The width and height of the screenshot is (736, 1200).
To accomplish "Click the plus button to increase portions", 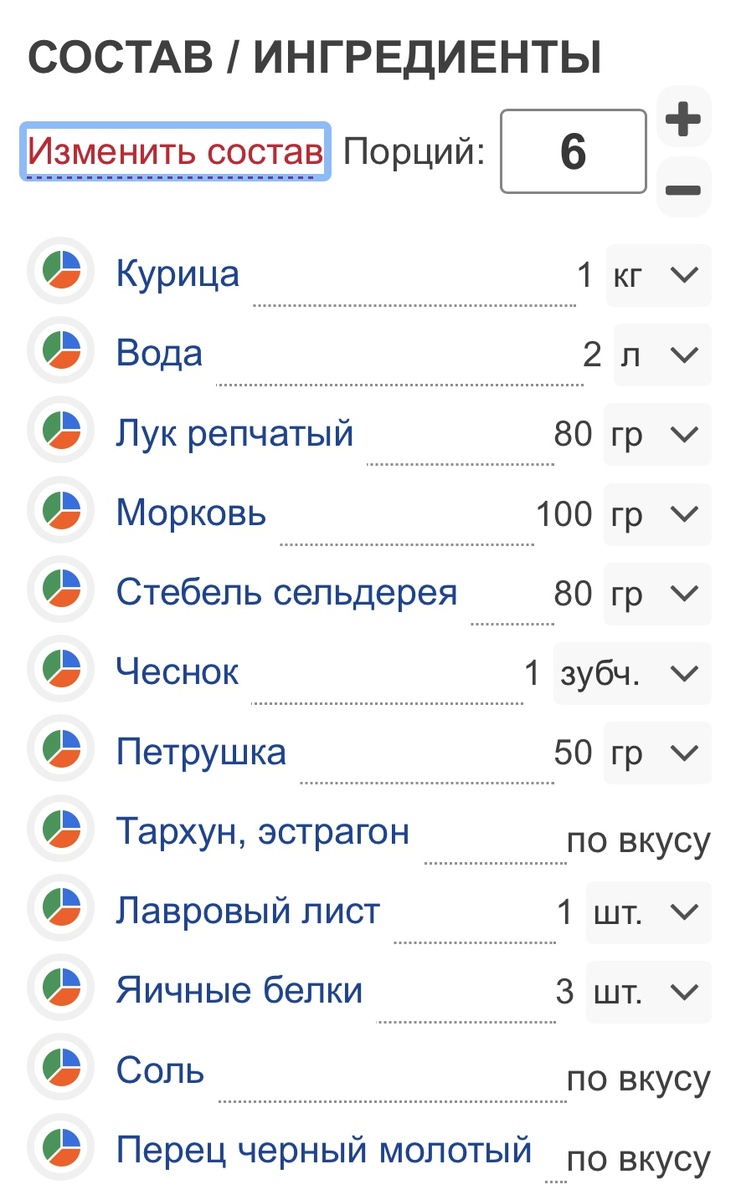I will pos(684,119).
